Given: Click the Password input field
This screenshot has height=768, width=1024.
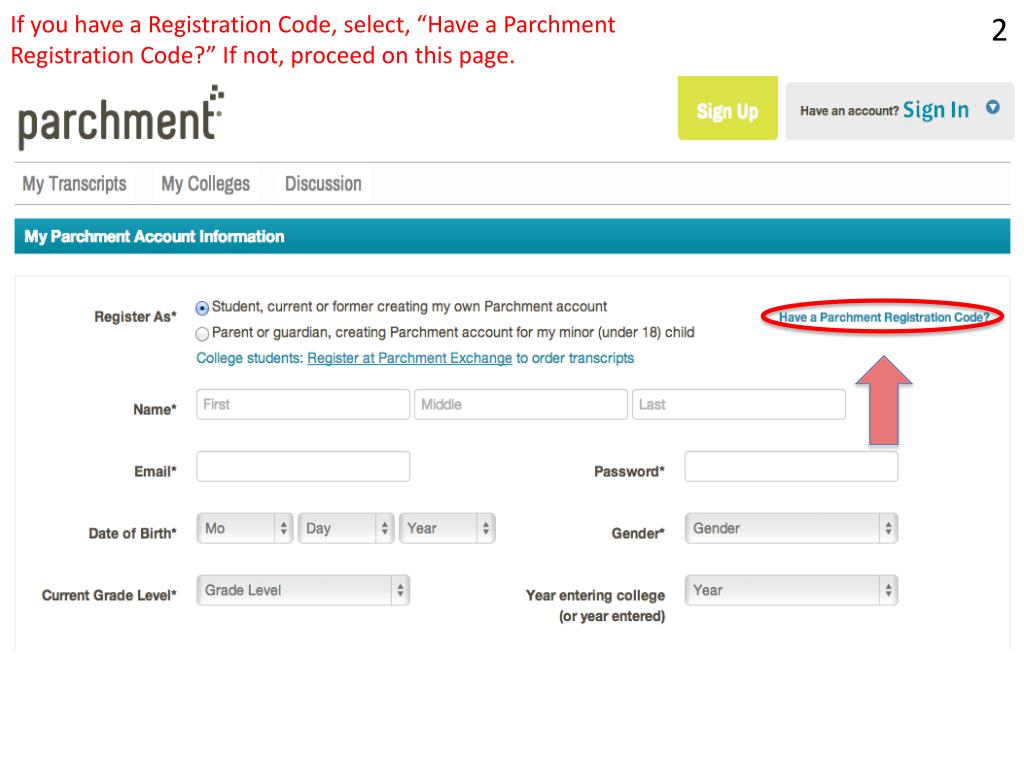Looking at the screenshot, I should coord(790,466).
